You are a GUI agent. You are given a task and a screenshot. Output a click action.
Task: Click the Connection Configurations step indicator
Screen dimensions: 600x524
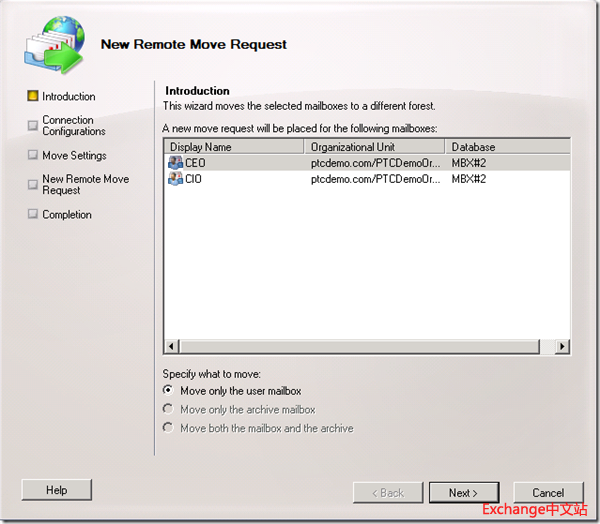[x=33, y=121]
